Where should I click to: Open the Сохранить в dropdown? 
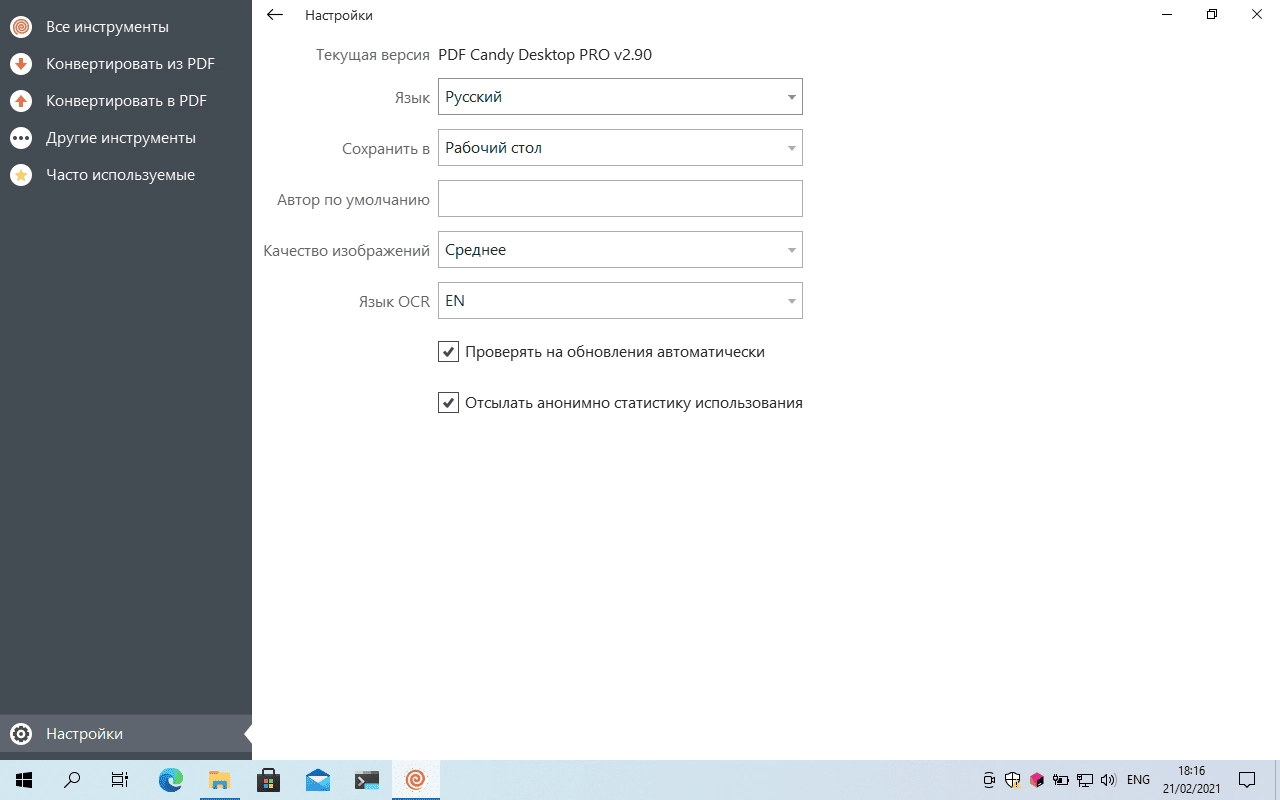(x=620, y=148)
